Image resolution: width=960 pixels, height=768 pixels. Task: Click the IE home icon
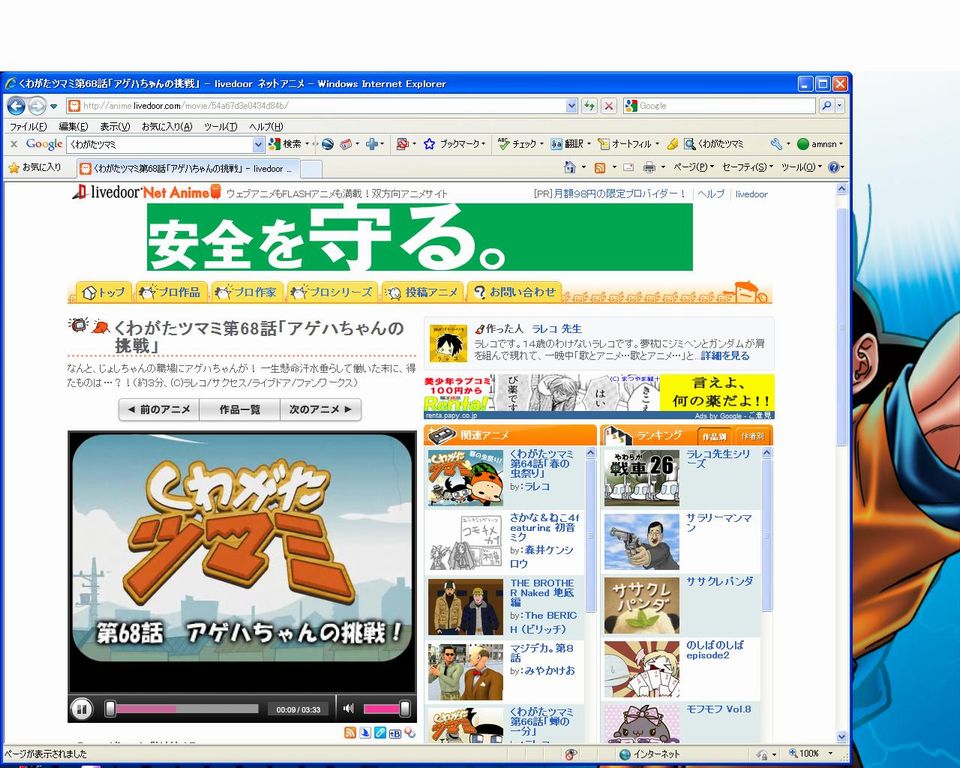(569, 167)
